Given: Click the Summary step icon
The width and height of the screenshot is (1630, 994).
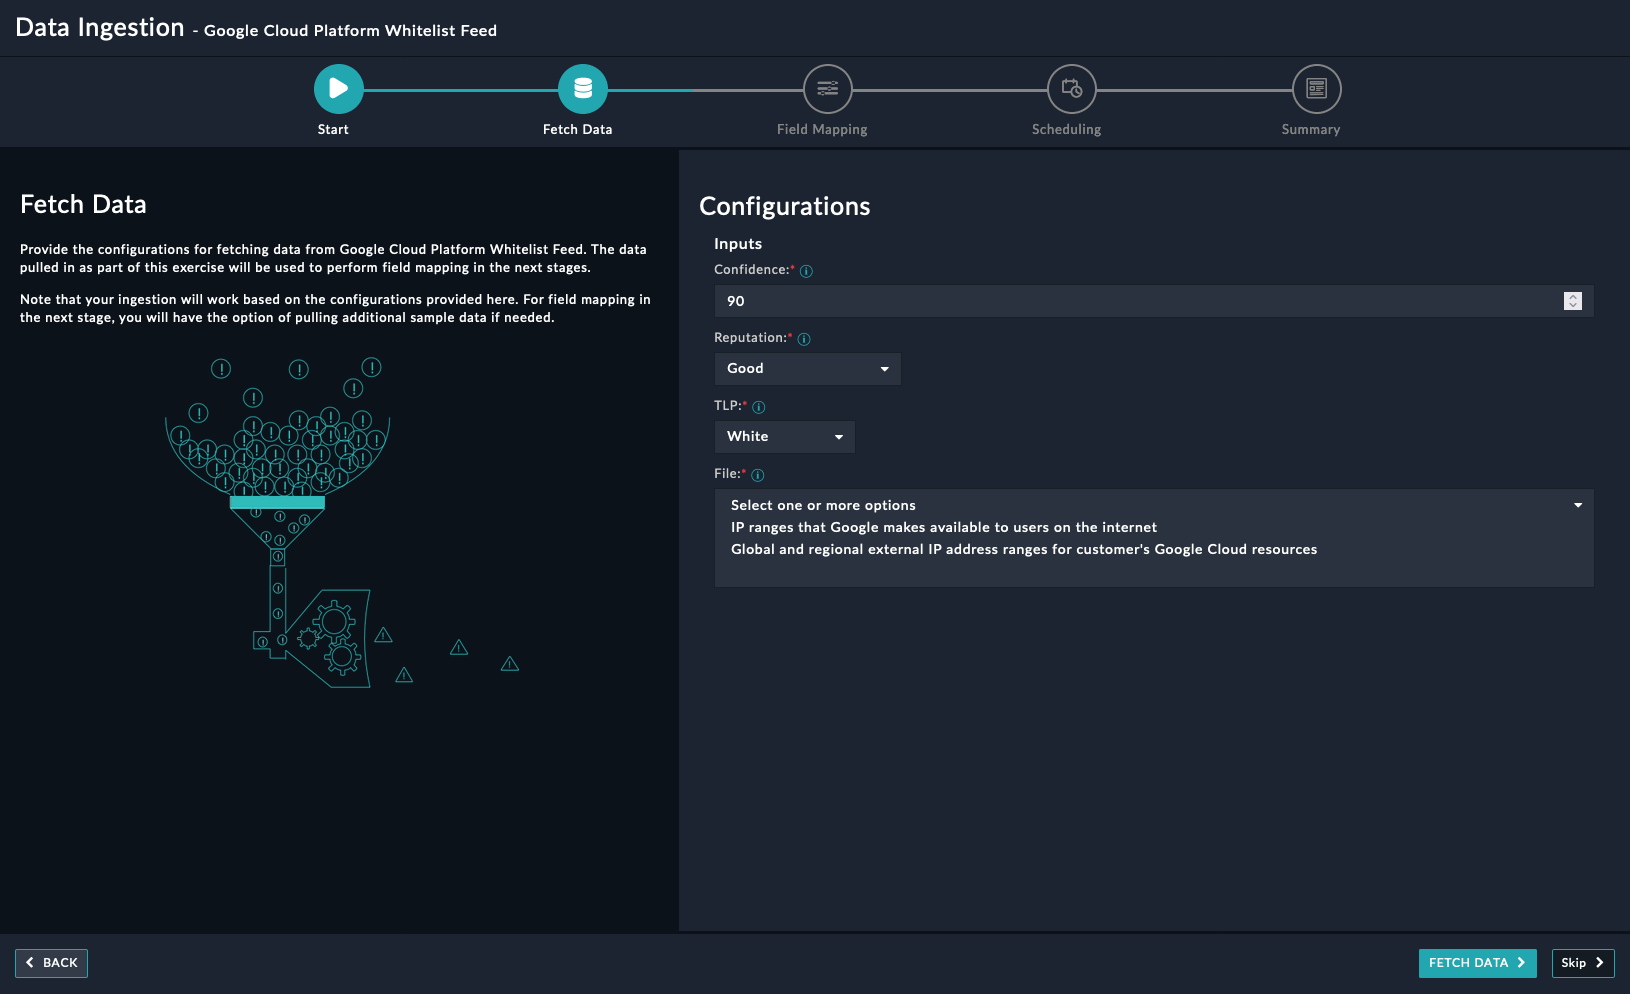Looking at the screenshot, I should click(x=1316, y=89).
